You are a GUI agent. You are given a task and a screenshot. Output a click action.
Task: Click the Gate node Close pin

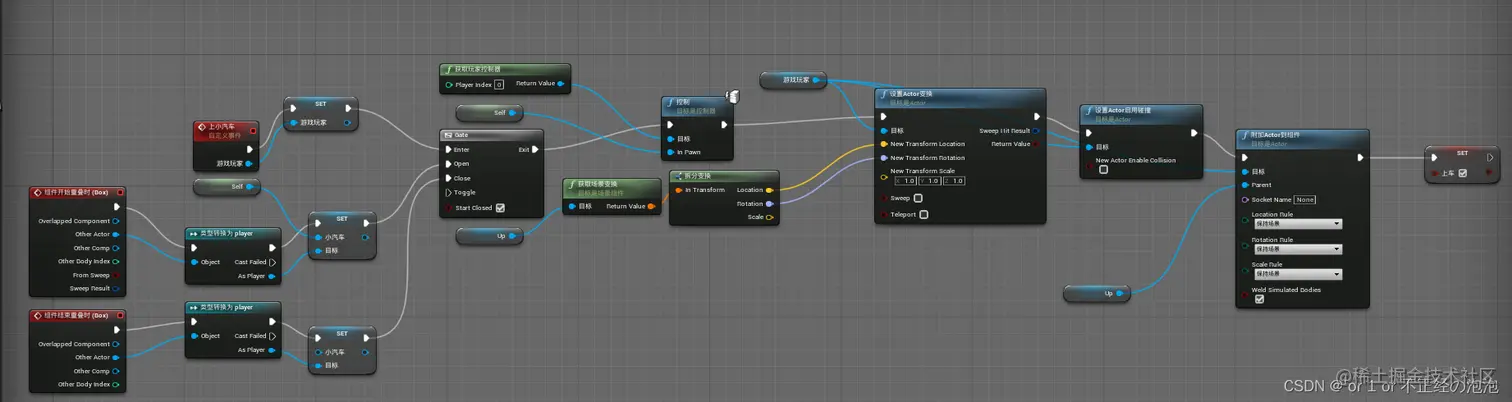[x=448, y=178]
